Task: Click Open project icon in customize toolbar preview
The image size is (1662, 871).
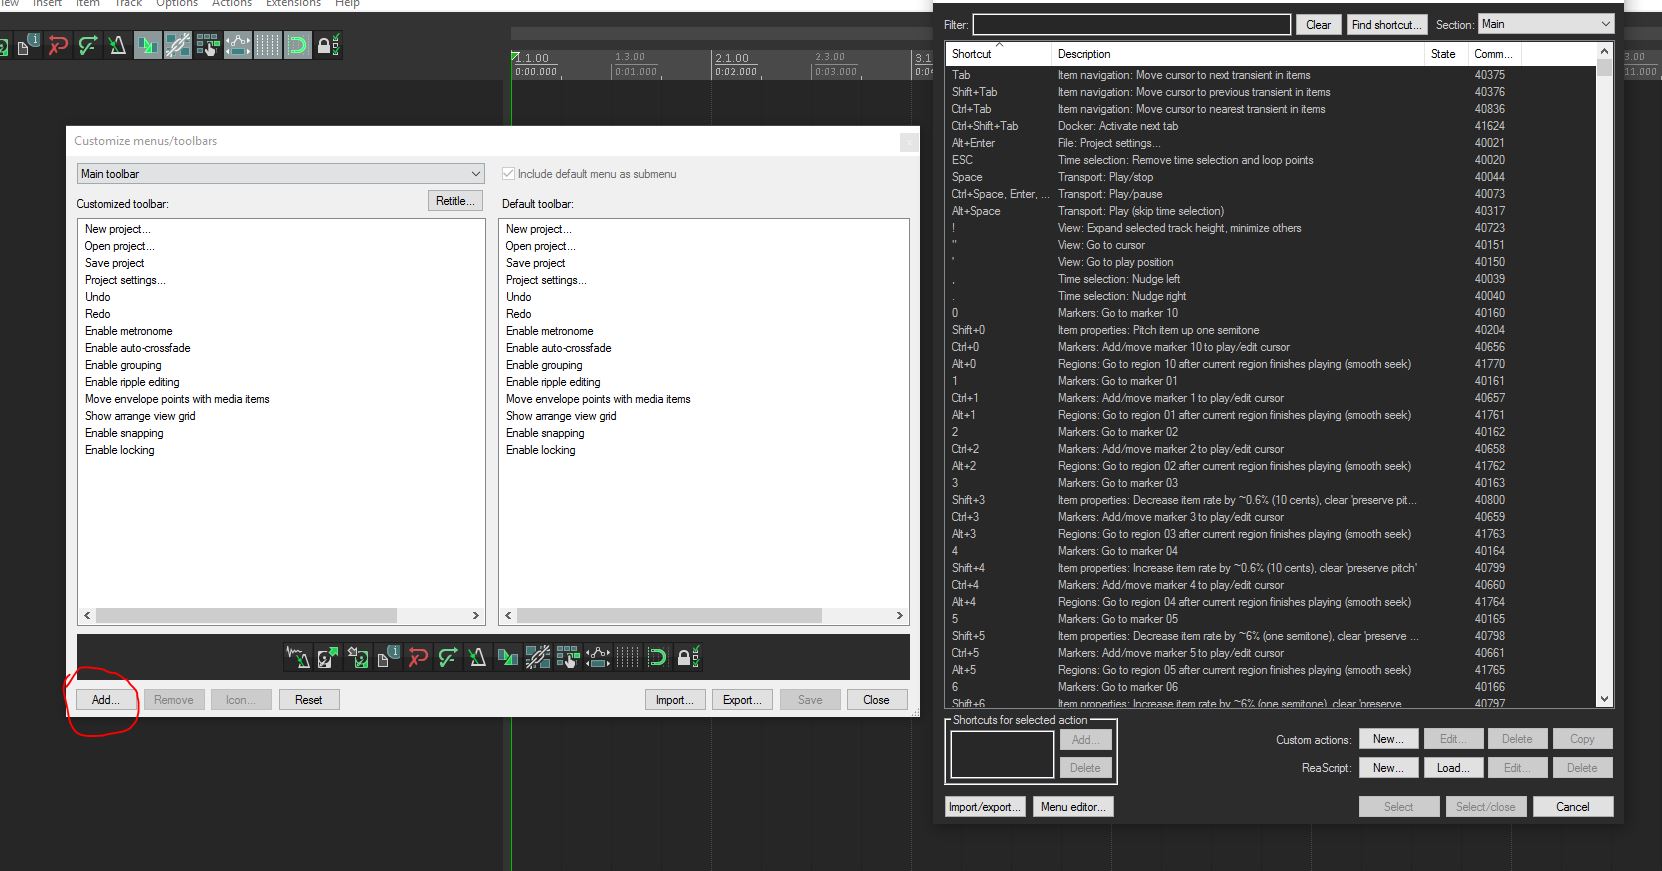Action: click(x=328, y=657)
